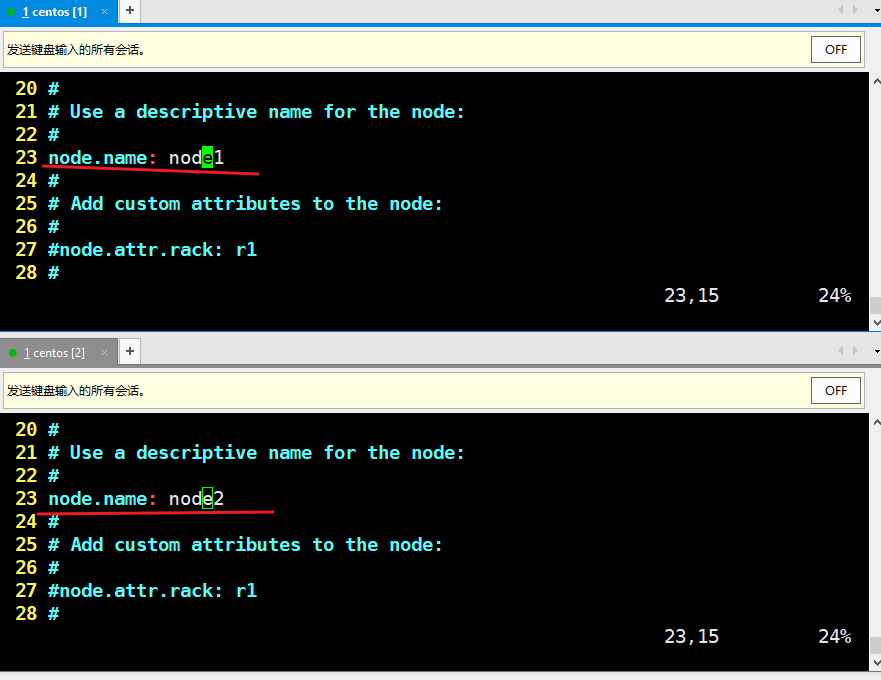Screen dimensions: 881x680
Task: Click 'node.name:' key in upper terminal
Action: point(102,158)
